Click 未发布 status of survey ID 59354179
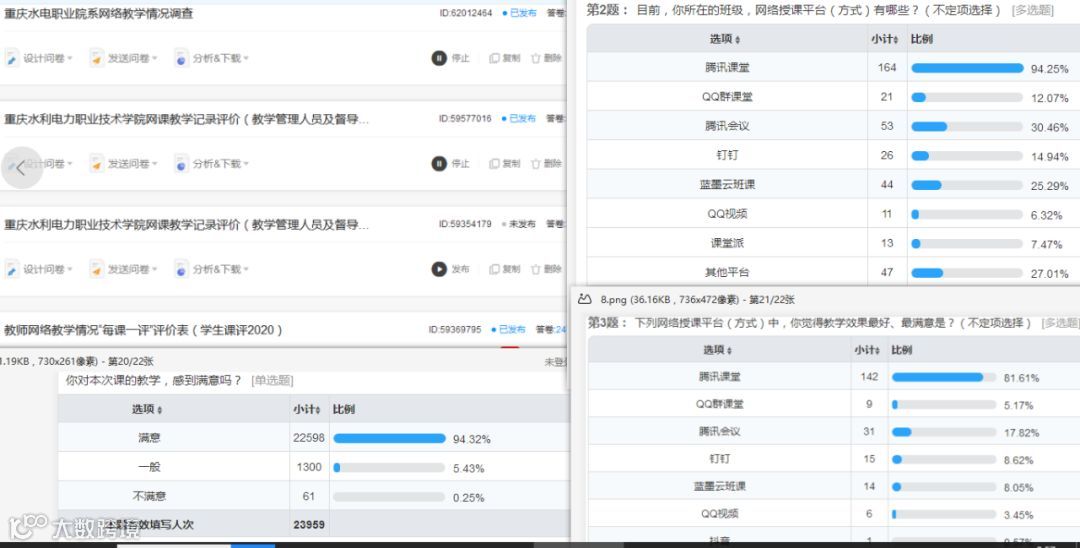 click(x=519, y=224)
